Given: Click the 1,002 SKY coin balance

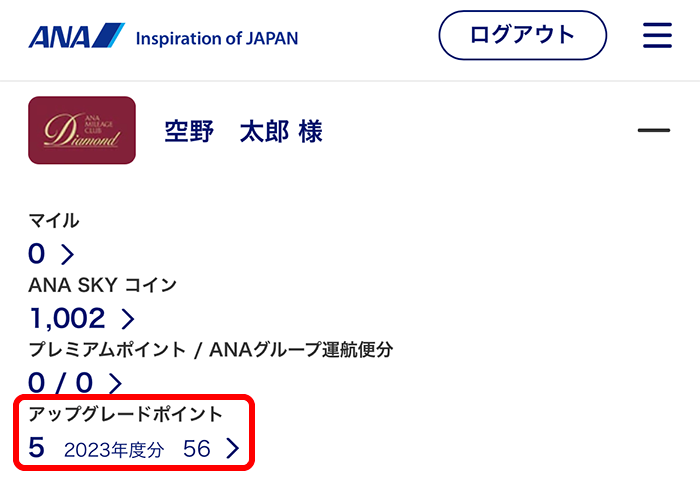Looking at the screenshot, I should [x=67, y=319].
